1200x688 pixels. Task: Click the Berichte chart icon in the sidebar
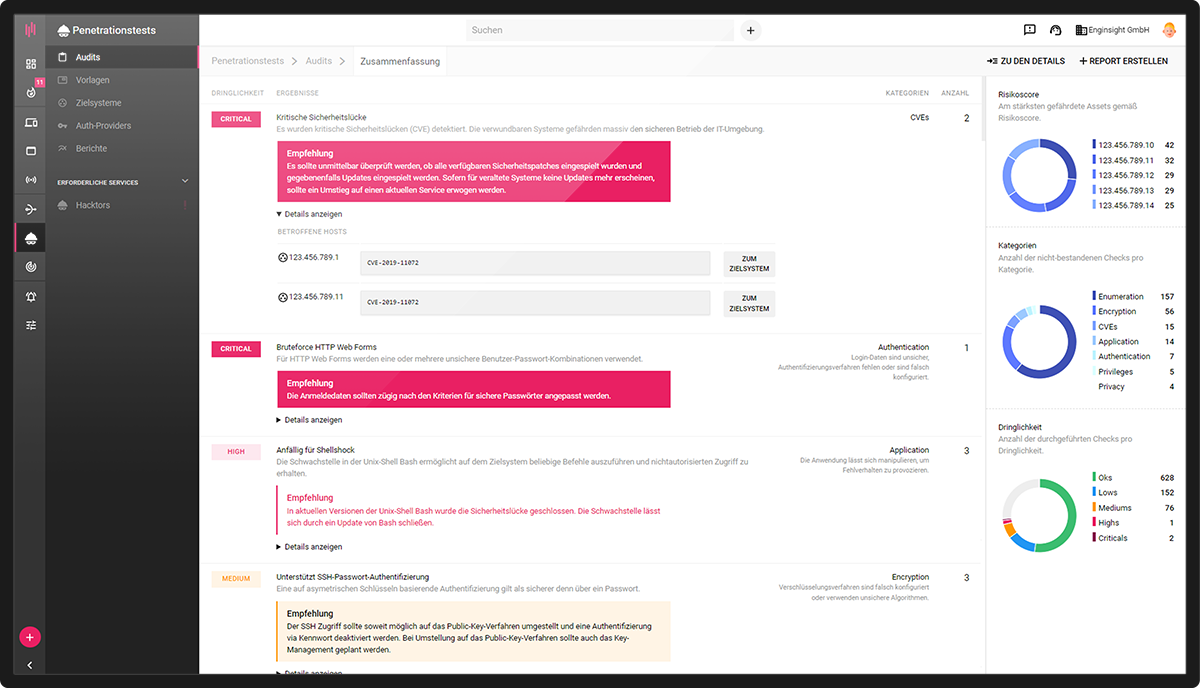click(63, 148)
